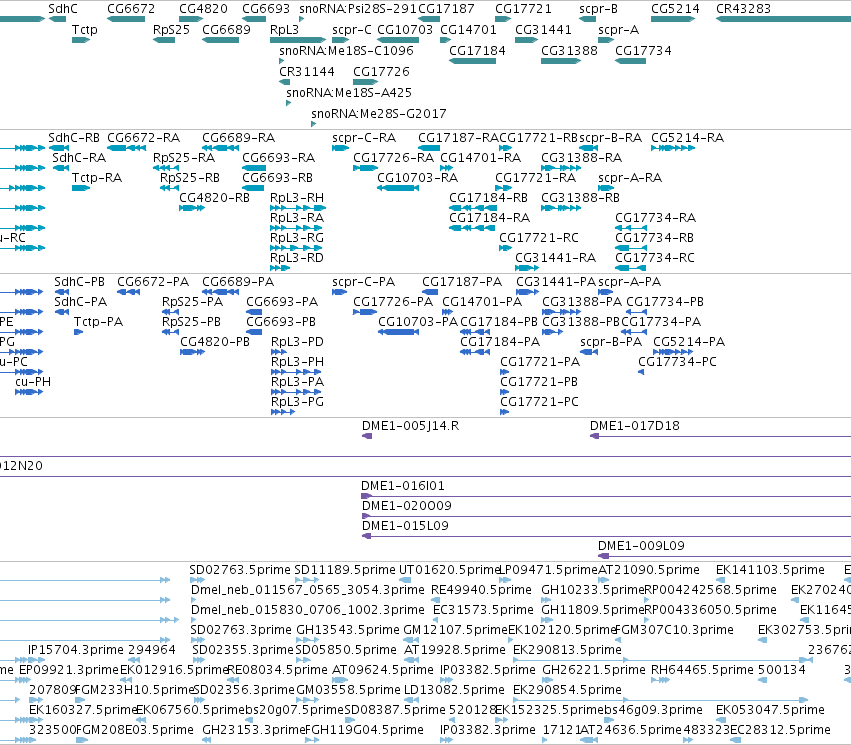Select the UT01620.5prime EST label
The height and width of the screenshot is (745, 851).
point(449,570)
